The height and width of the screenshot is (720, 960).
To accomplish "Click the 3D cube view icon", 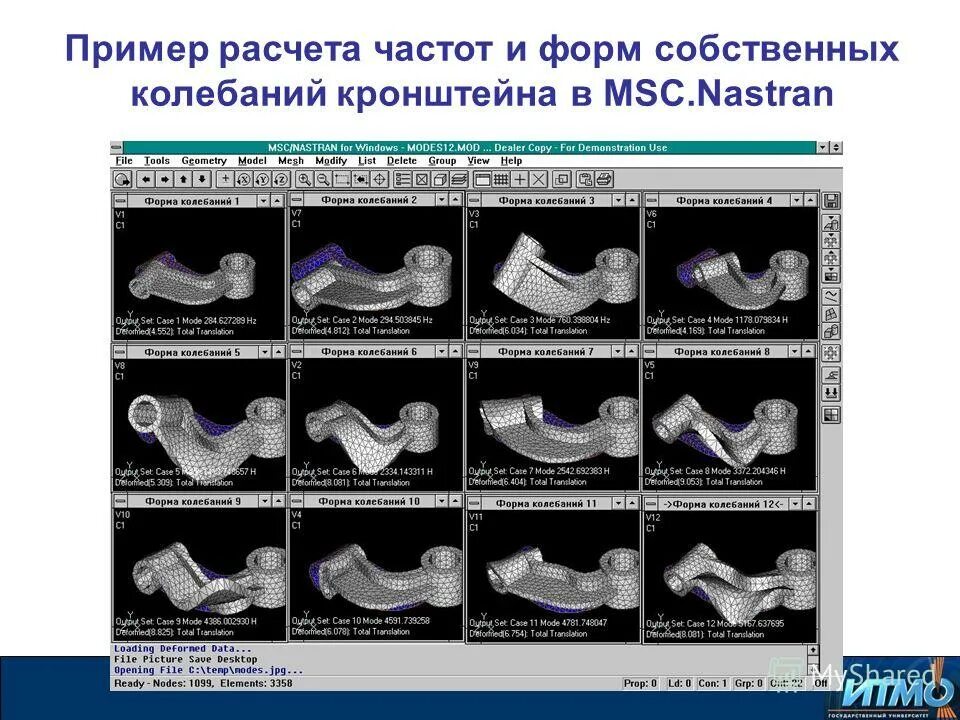I will point(440,179).
